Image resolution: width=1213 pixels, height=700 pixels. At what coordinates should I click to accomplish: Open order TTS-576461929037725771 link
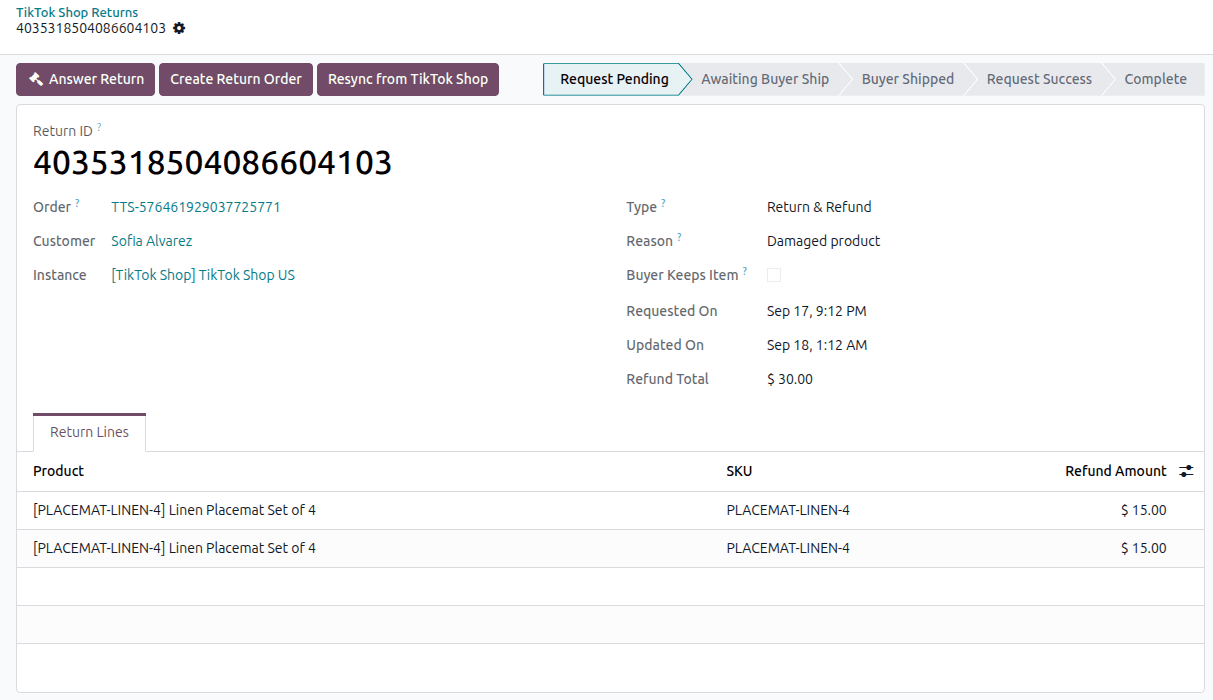[x=196, y=207]
